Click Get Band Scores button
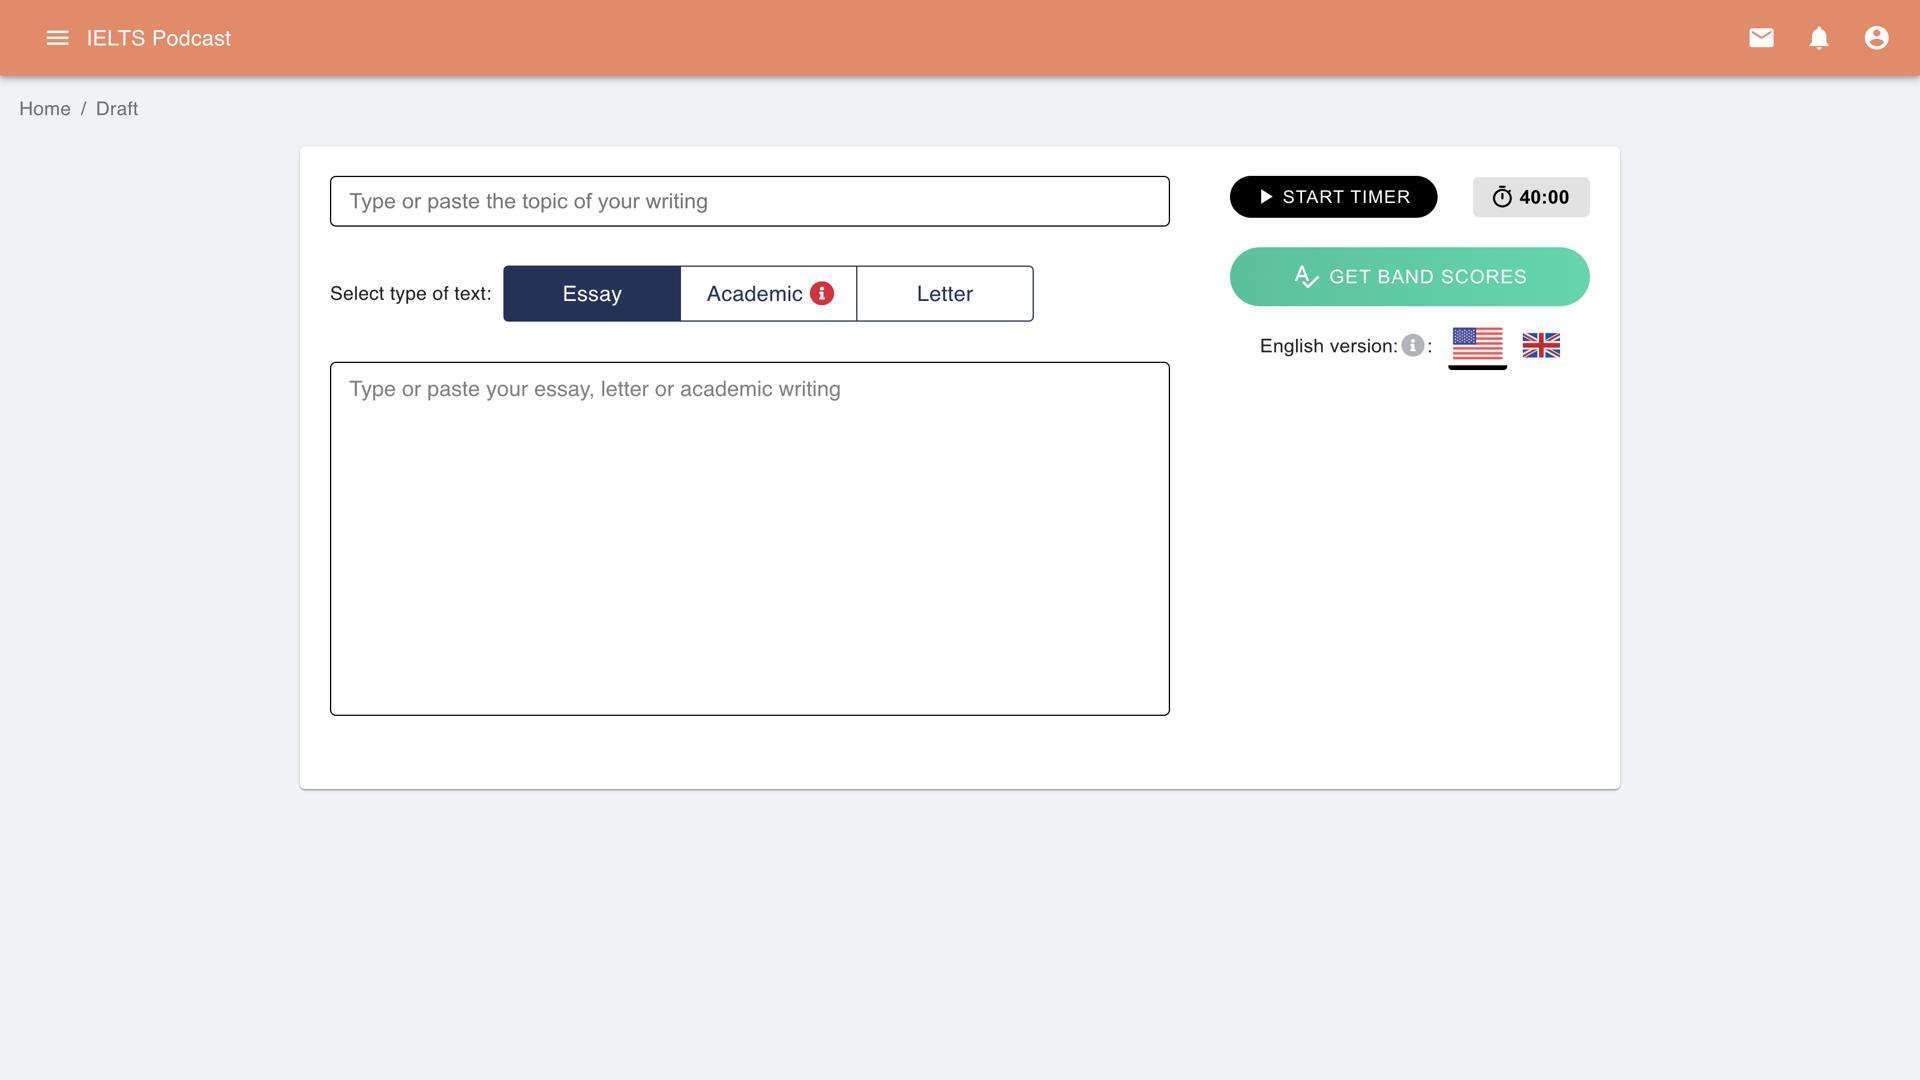The image size is (1920, 1080). 1409,277
